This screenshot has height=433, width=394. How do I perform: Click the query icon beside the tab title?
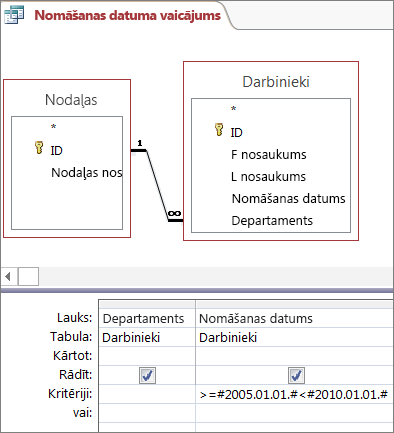(x=14, y=15)
